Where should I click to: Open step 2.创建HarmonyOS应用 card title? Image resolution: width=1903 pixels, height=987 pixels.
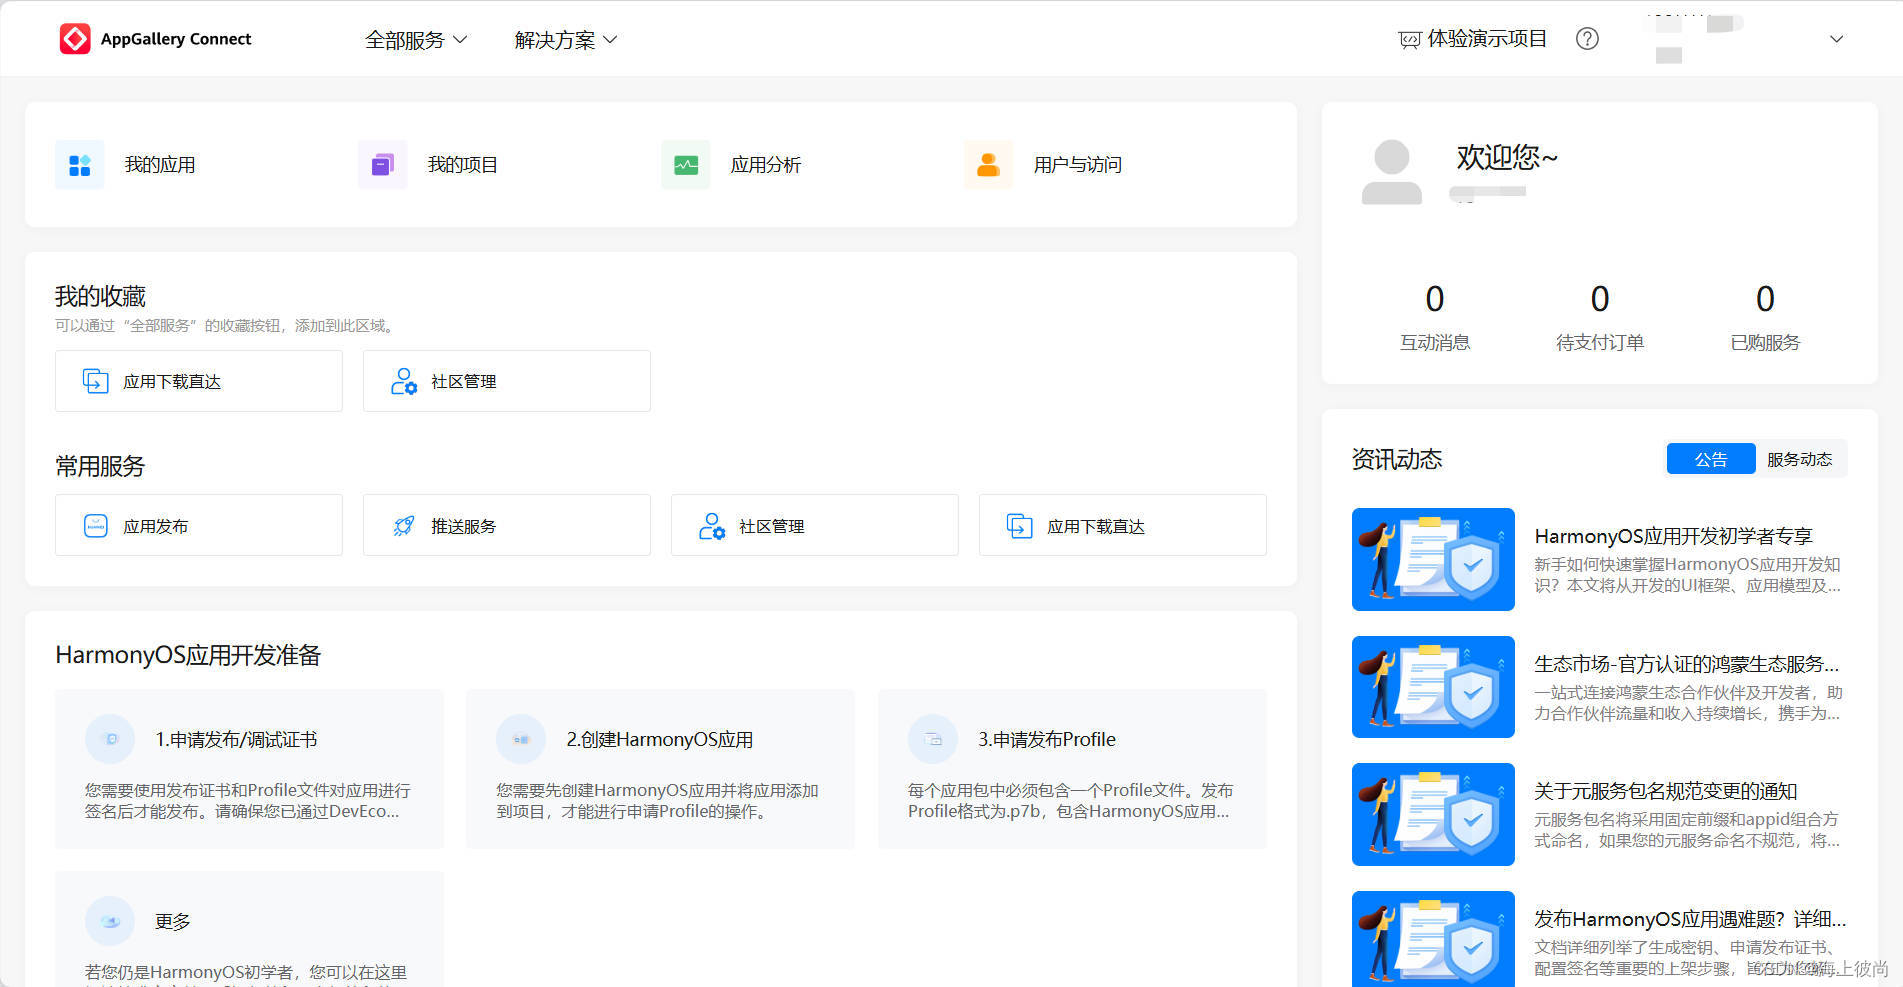coord(660,739)
